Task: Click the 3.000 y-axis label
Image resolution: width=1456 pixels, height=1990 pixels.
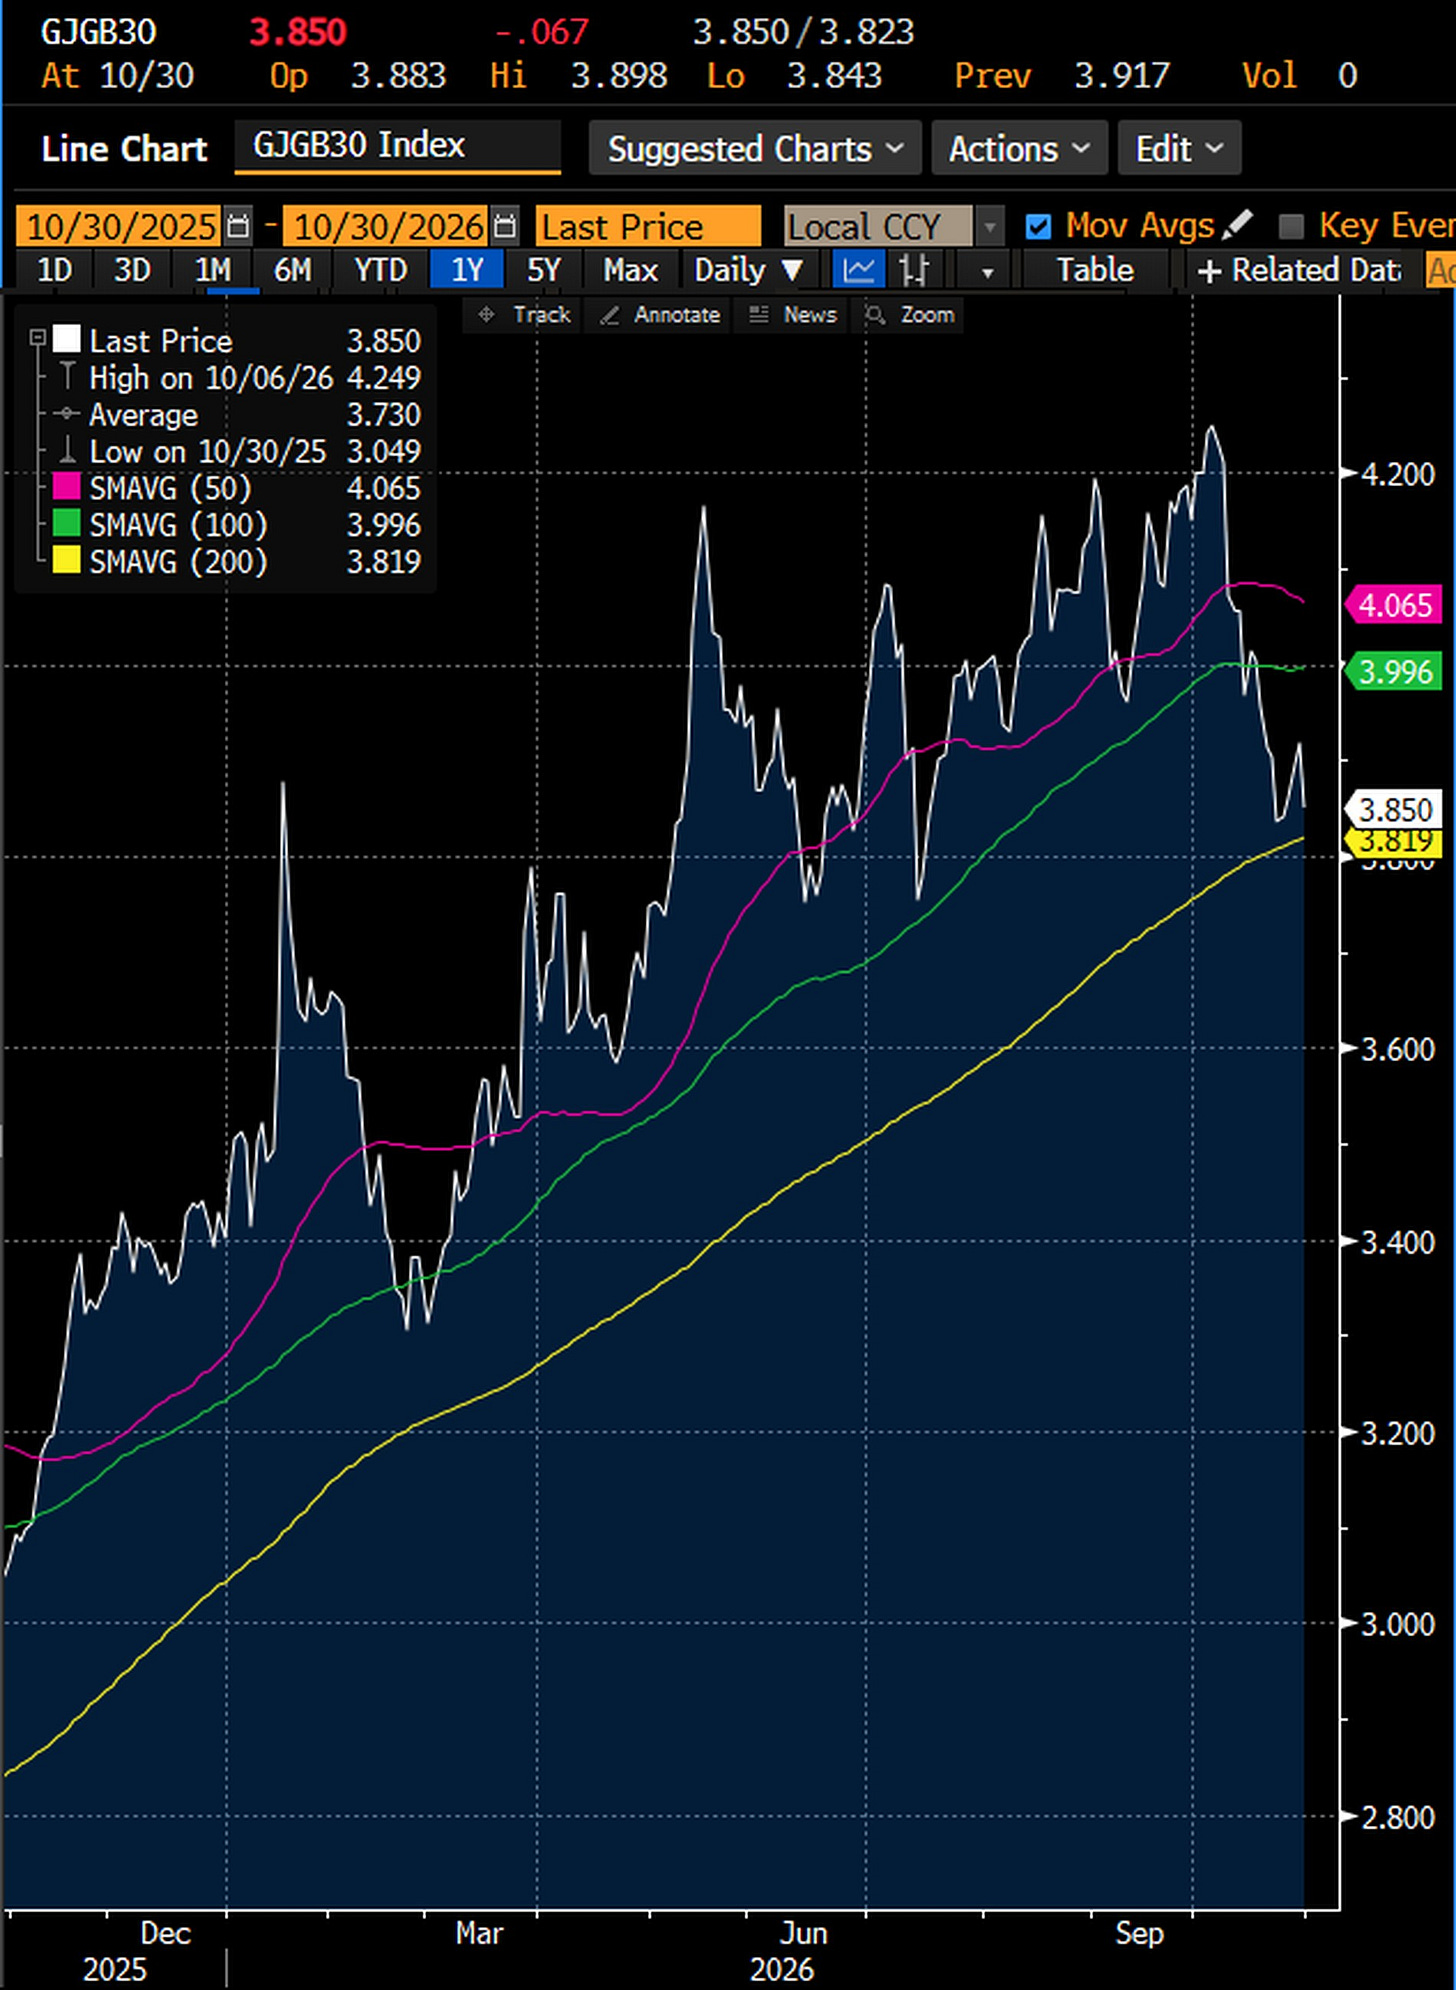Action: 1398,1624
